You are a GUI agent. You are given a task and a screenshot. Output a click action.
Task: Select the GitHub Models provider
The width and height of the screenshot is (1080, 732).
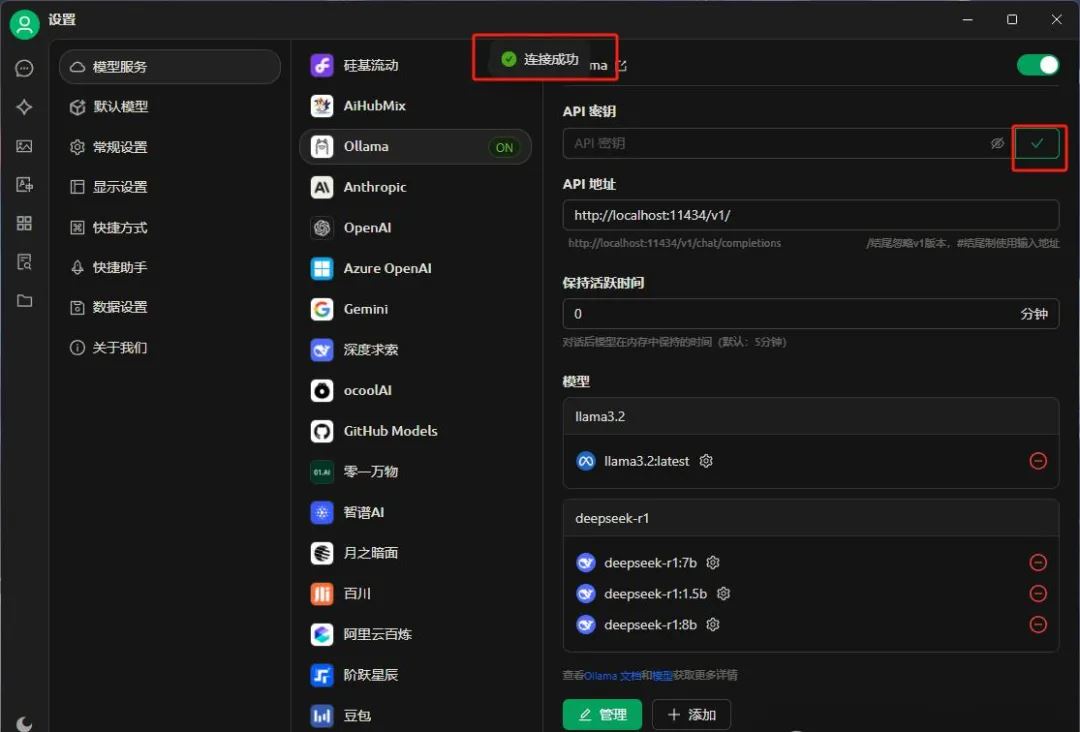tap(415, 431)
